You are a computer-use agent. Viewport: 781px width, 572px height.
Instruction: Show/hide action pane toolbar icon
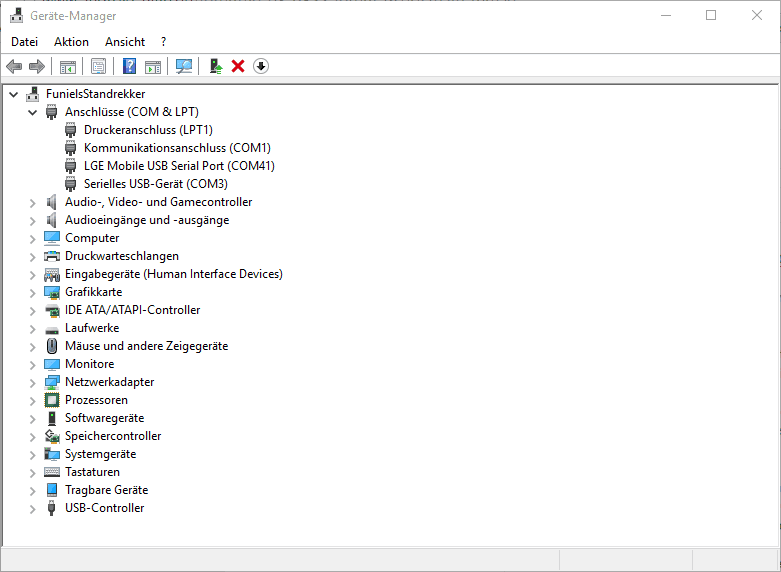[x=153, y=66]
